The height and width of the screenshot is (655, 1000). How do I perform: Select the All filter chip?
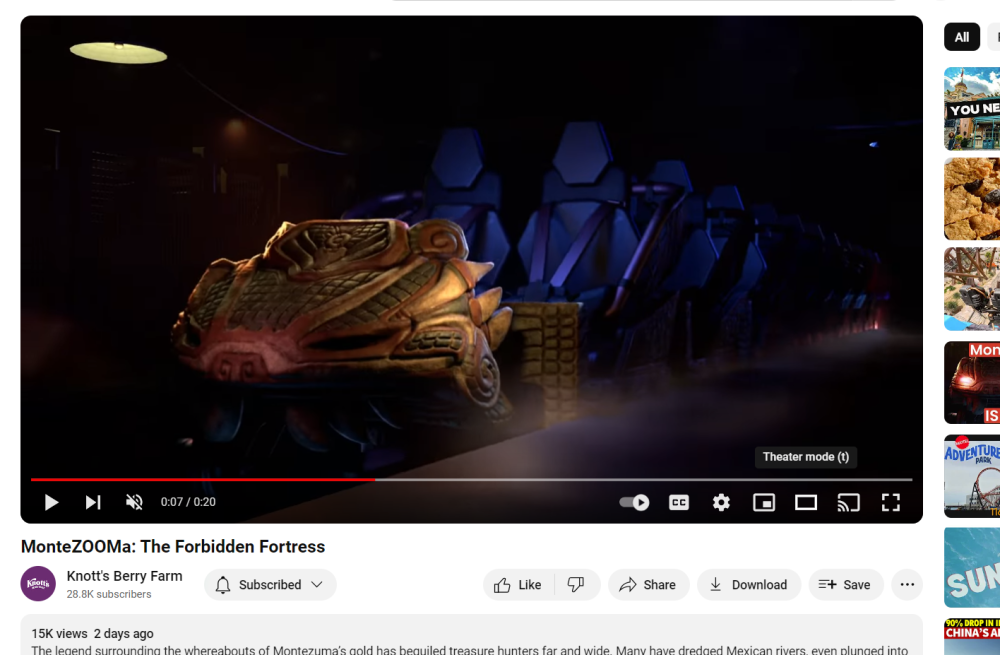[x=961, y=37]
